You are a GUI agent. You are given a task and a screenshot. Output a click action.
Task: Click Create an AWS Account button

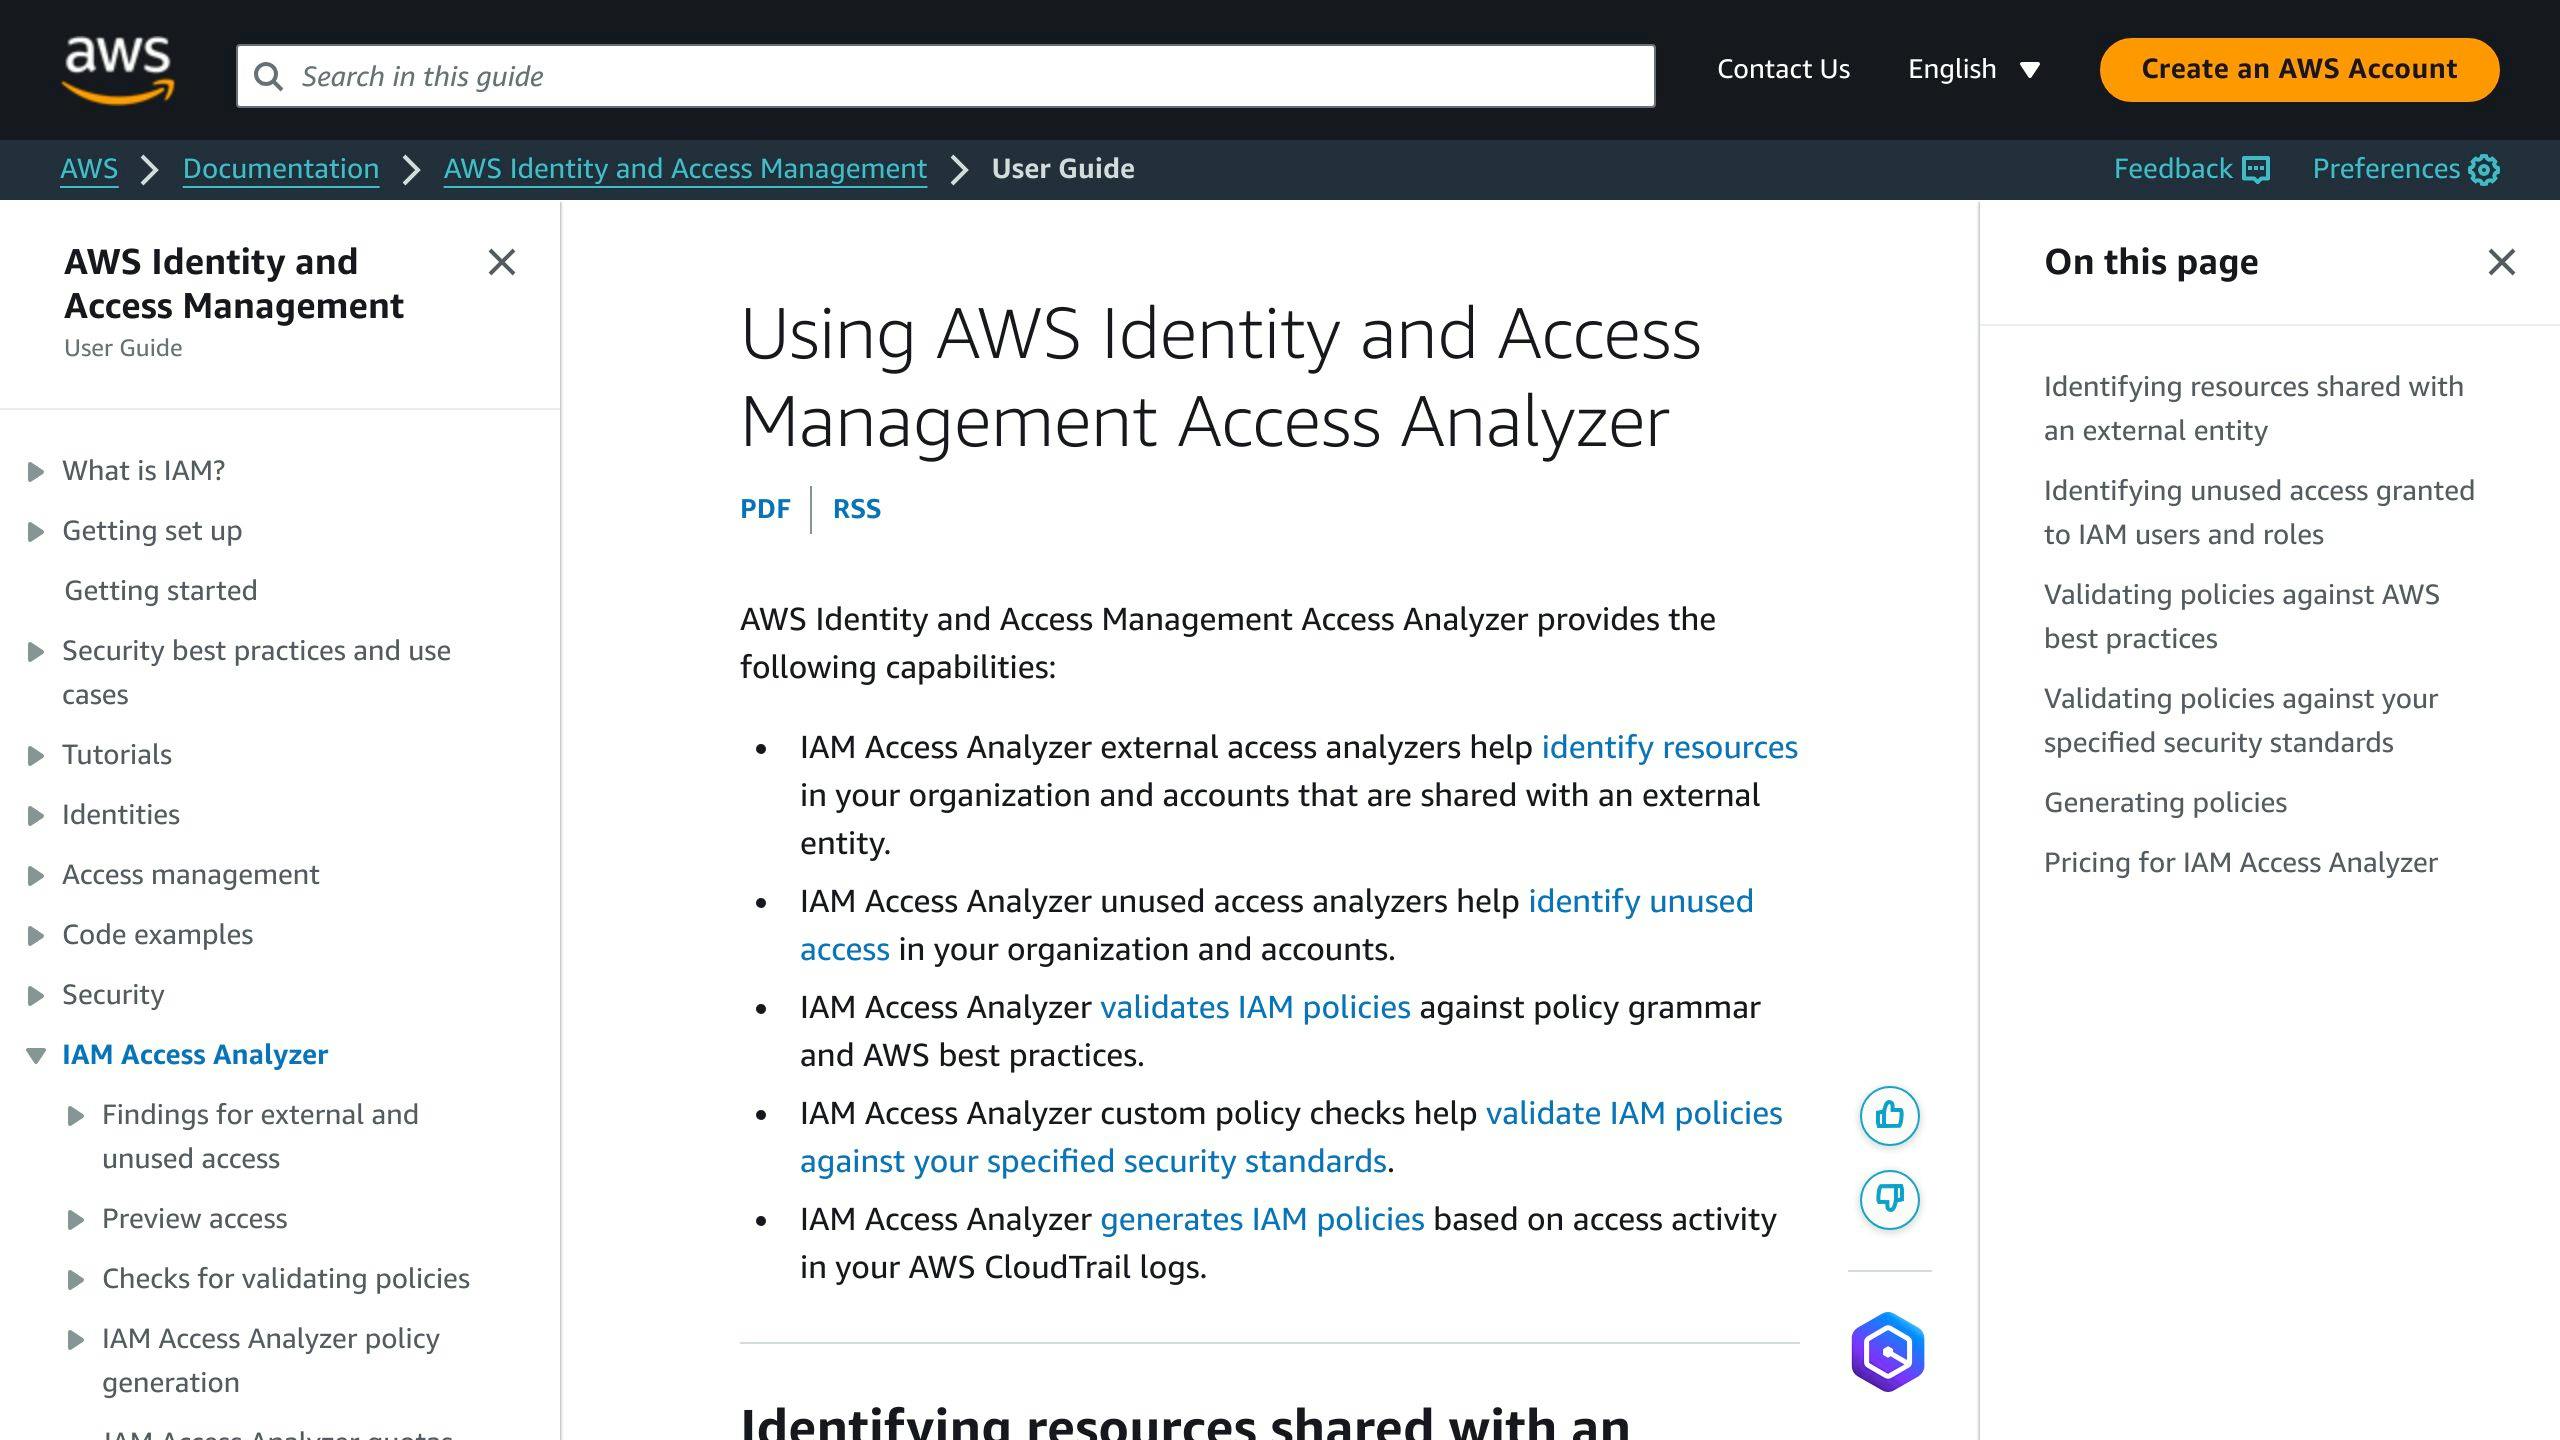[2299, 69]
